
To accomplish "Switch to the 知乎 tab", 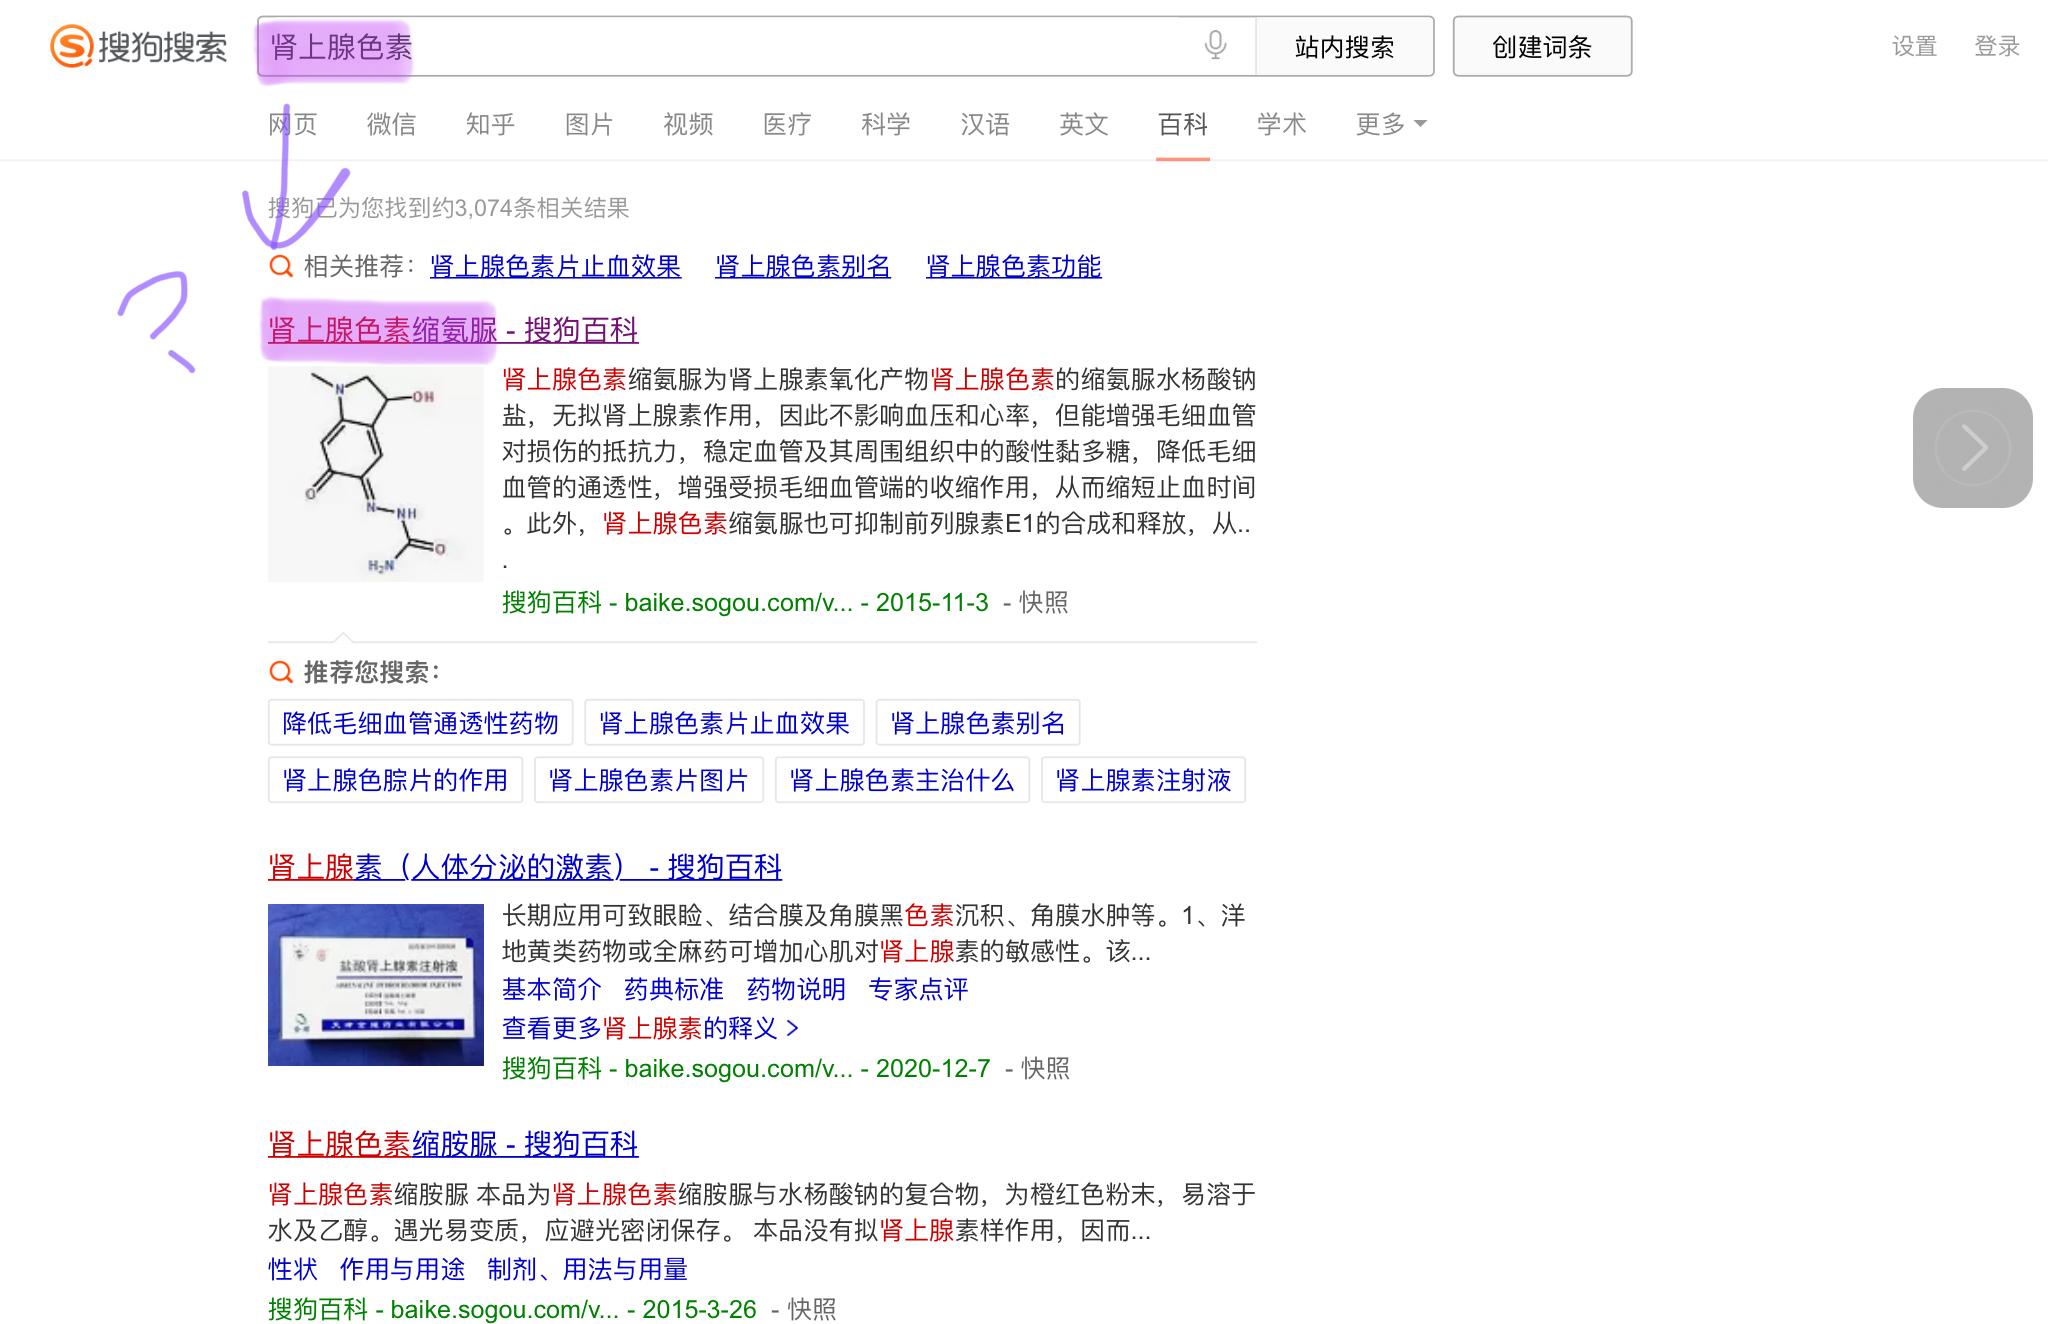I will click(x=490, y=124).
